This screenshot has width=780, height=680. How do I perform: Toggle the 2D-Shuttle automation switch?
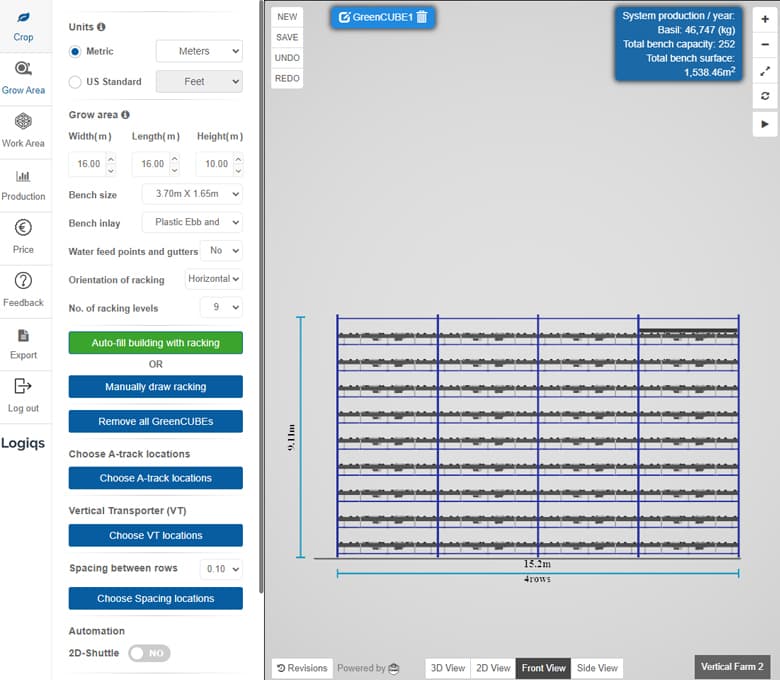click(x=149, y=653)
